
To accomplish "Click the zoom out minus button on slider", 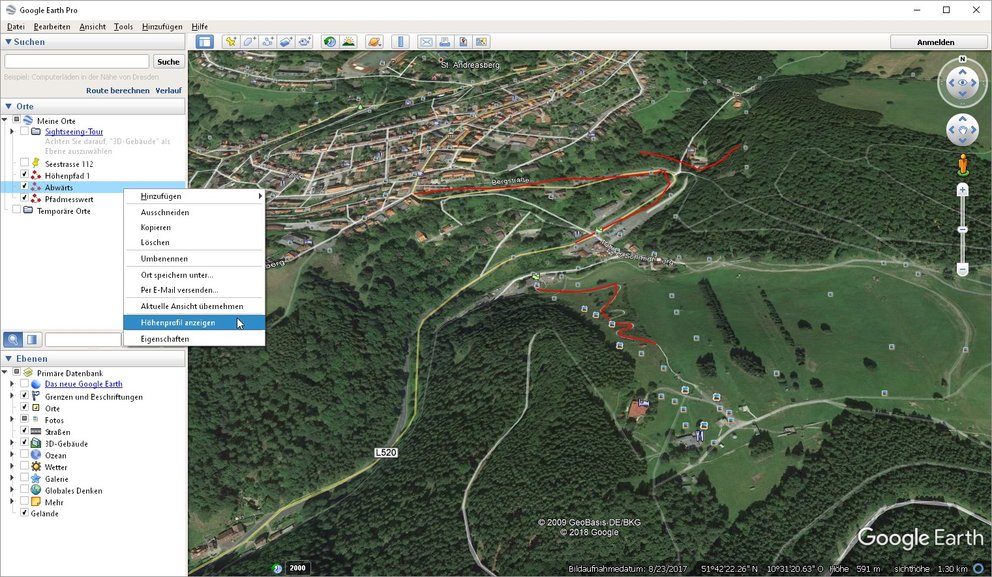I will click(962, 270).
